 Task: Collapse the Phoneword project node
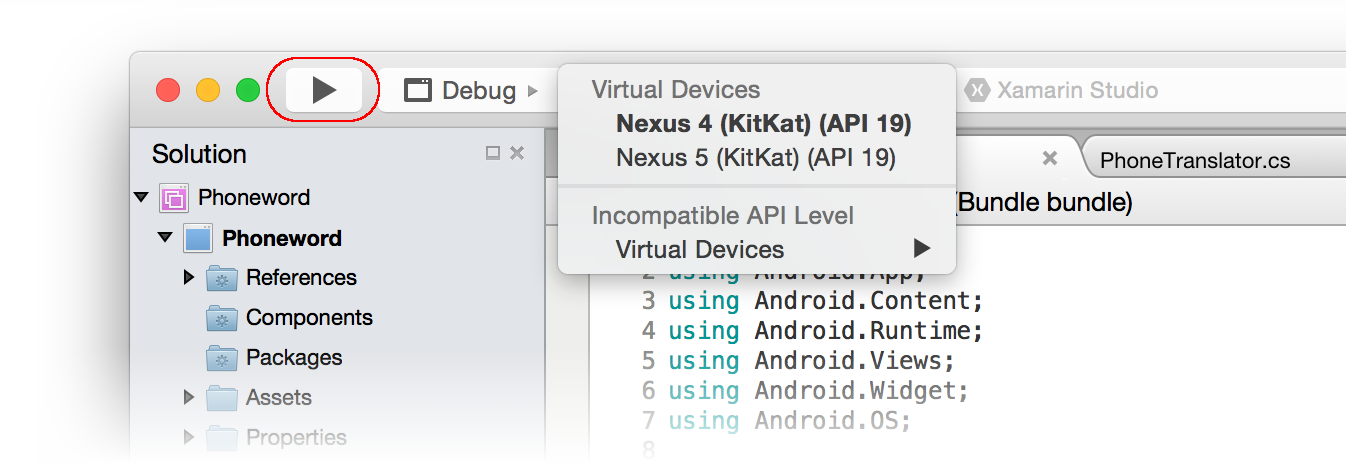[x=165, y=238]
